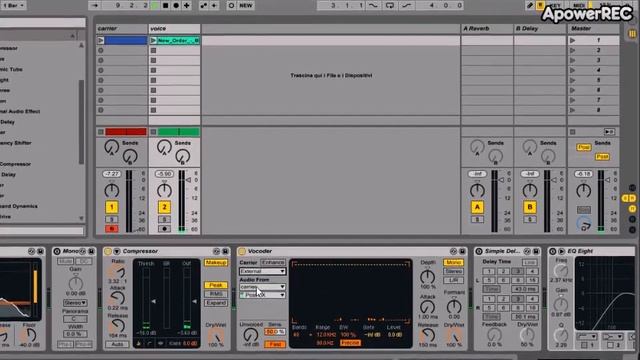Click the carrier track volume value -7.27
The height and width of the screenshot is (360, 640).
click(111, 174)
